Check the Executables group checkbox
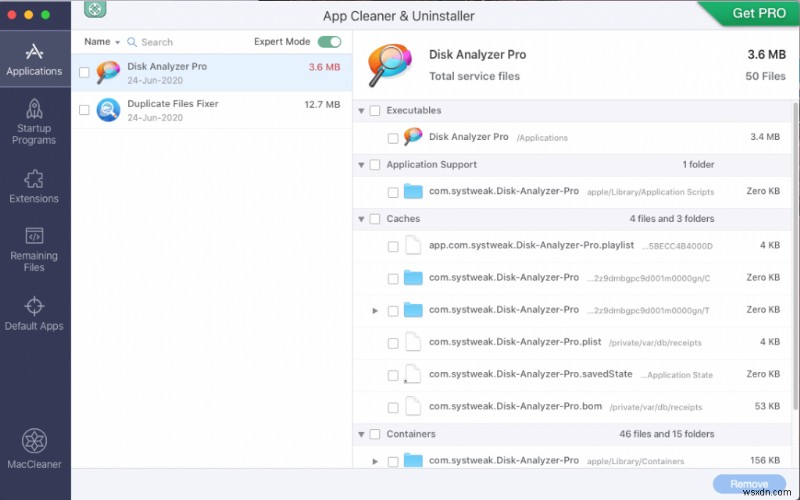The width and height of the screenshot is (800, 500). (x=375, y=111)
